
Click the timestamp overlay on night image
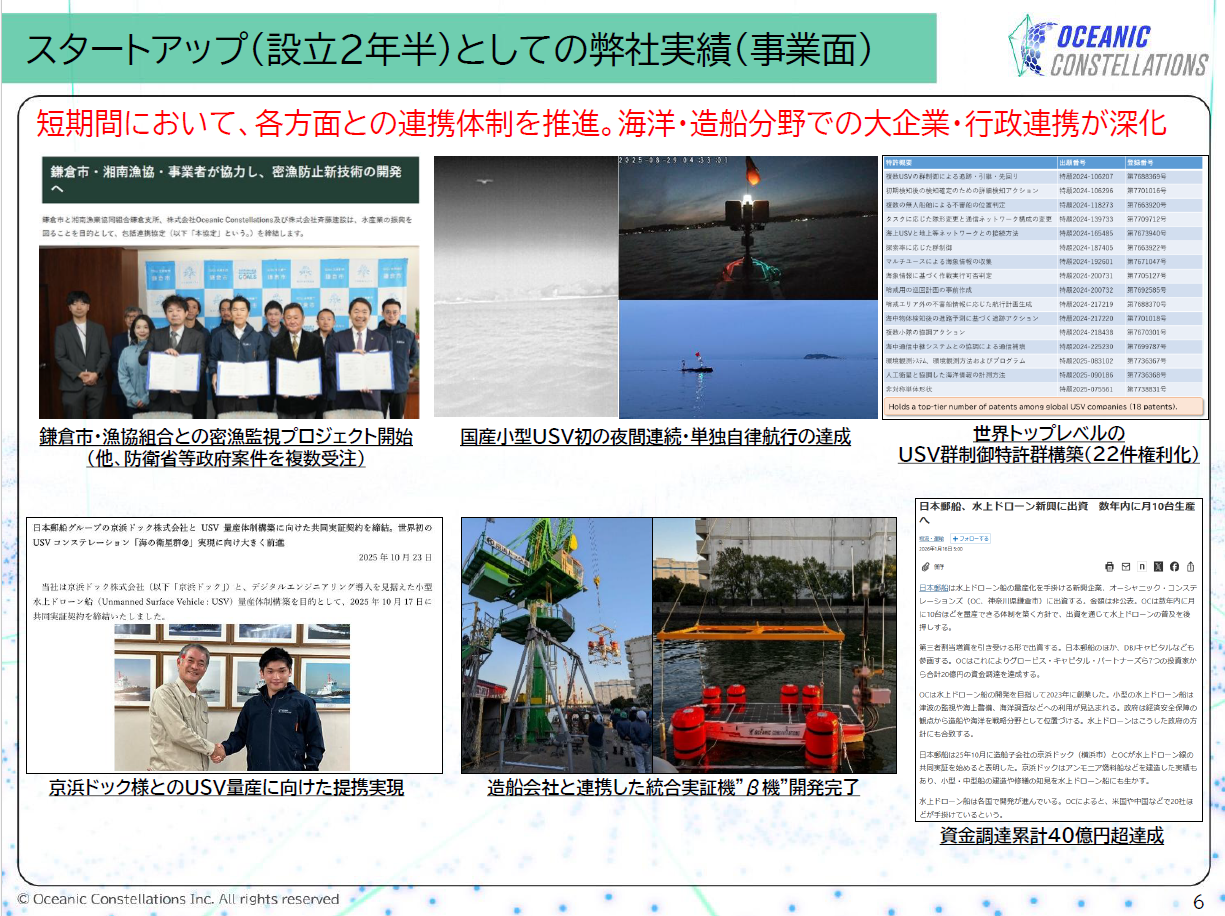(673, 161)
